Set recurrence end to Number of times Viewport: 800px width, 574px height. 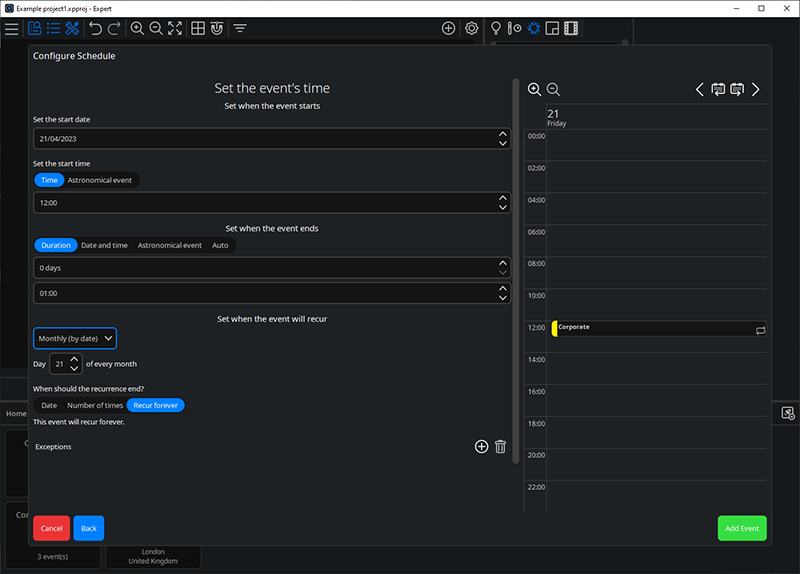95,405
